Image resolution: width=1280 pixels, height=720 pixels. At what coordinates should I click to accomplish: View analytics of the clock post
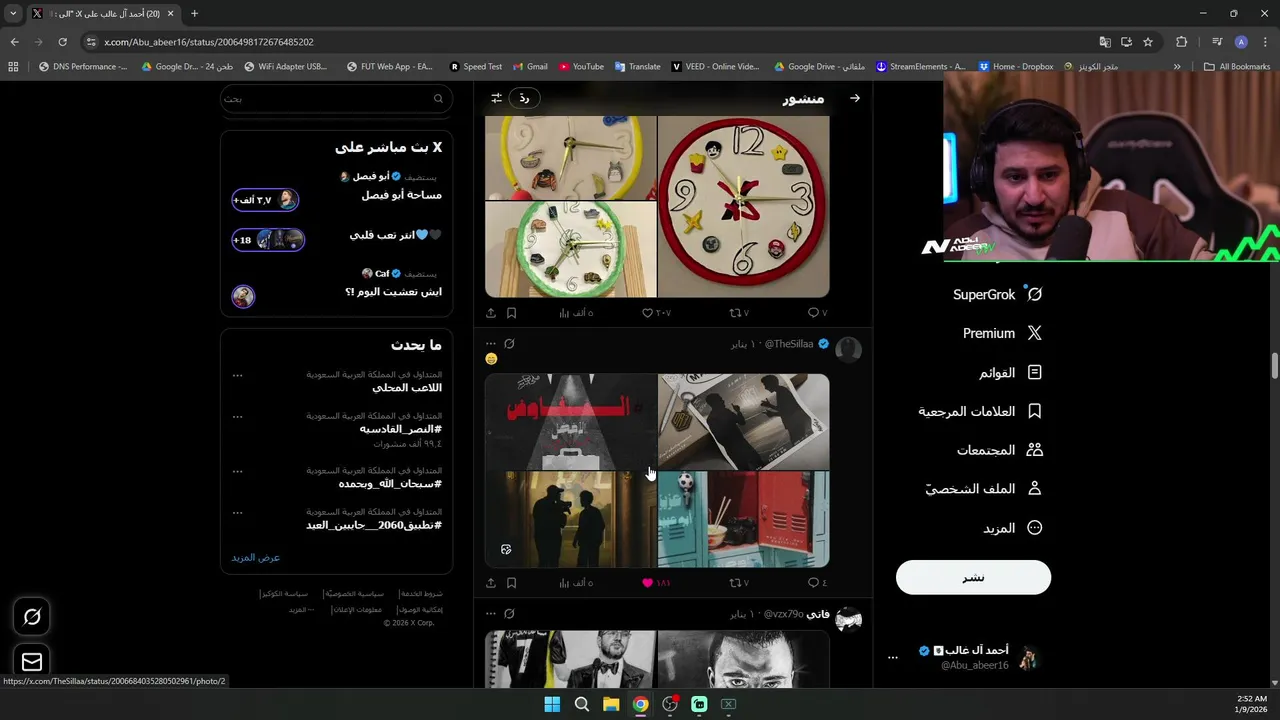(x=577, y=313)
